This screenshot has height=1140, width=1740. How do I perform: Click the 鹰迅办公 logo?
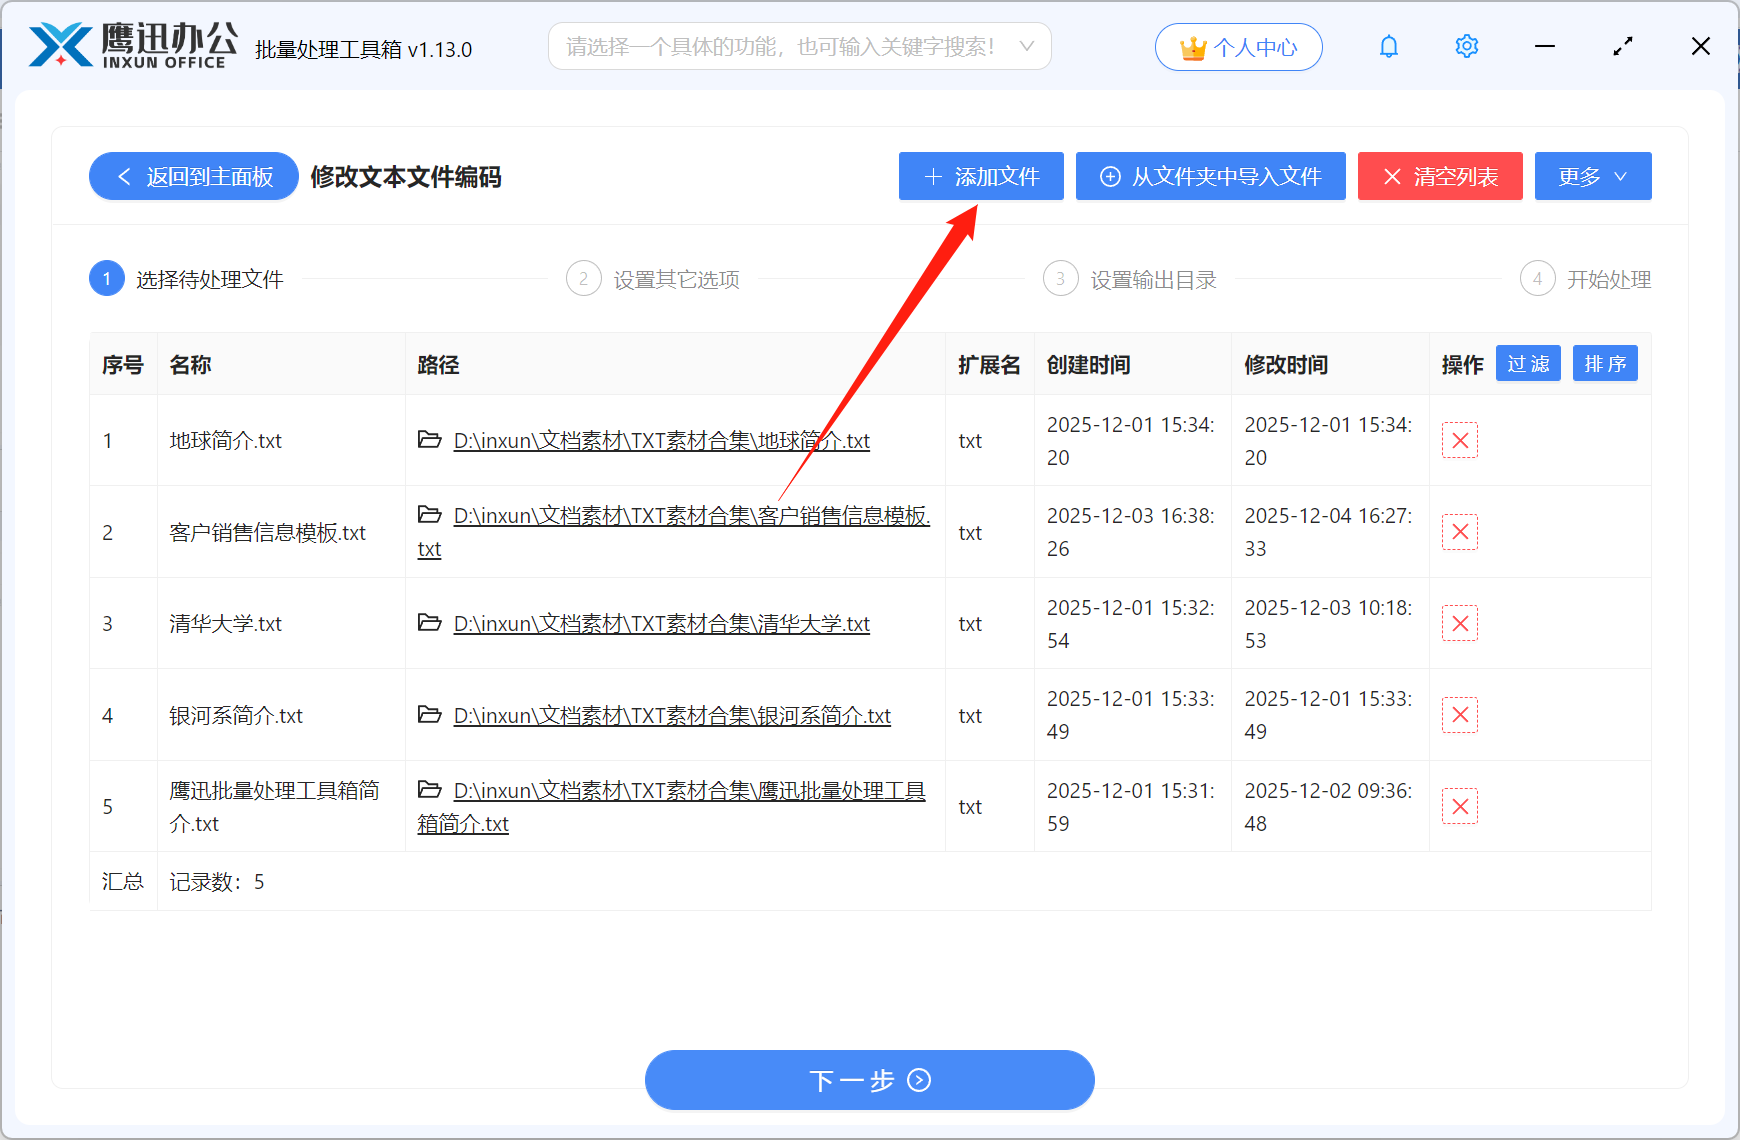130,44
